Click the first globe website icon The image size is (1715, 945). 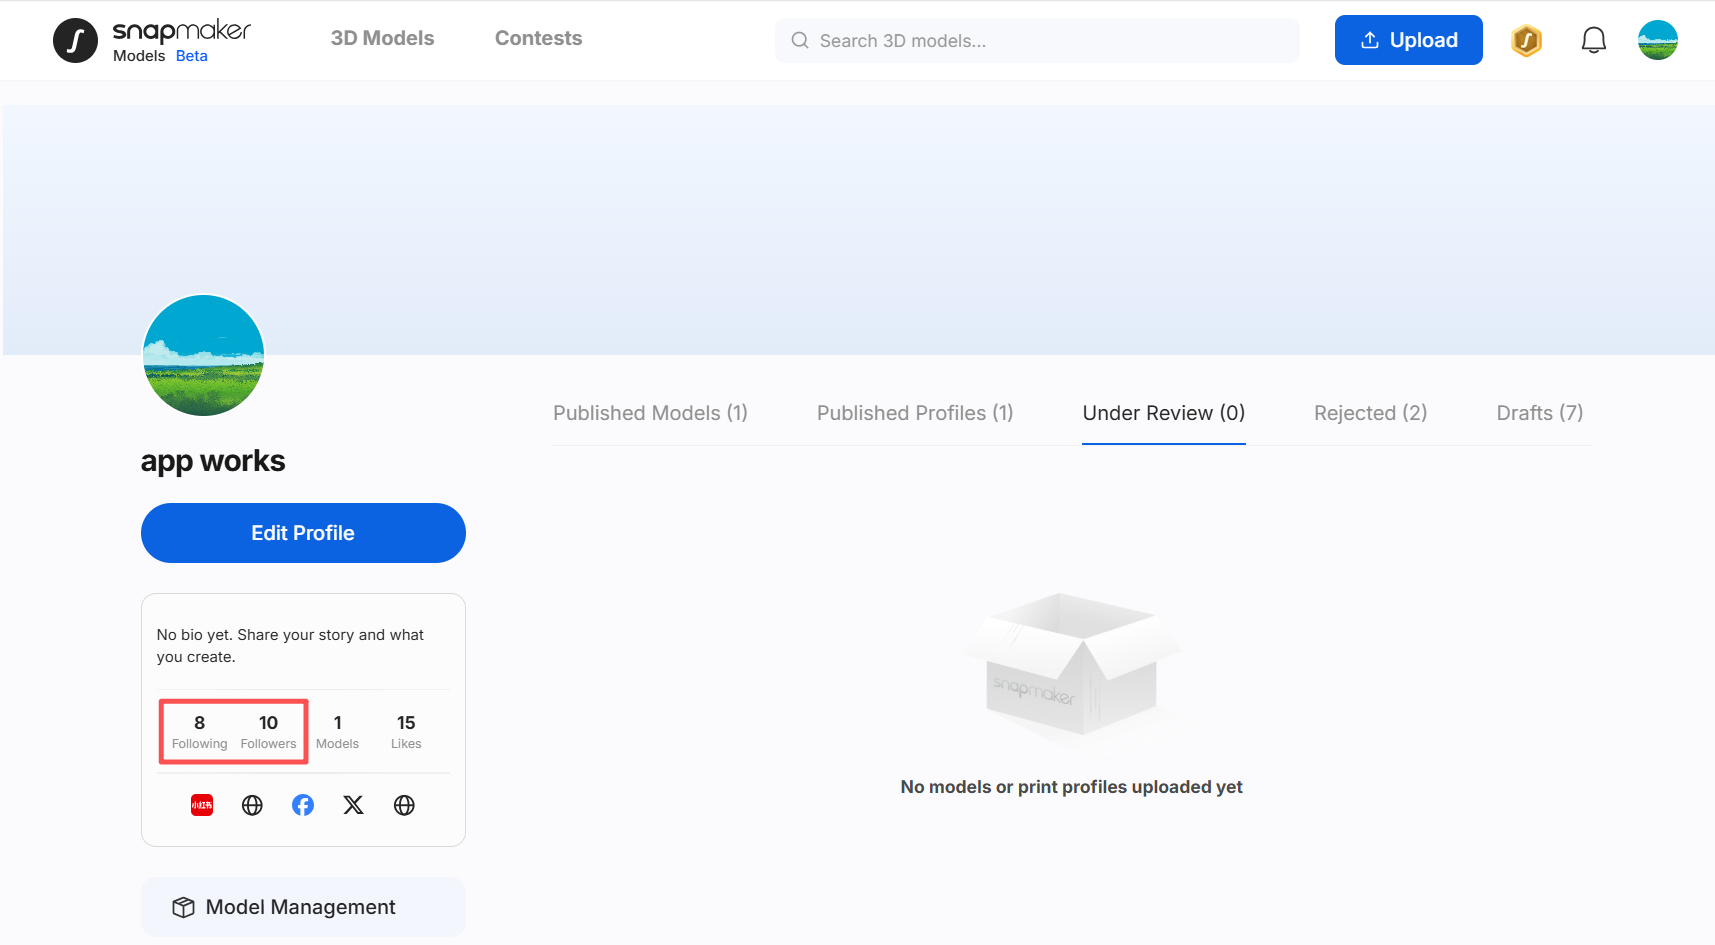[x=252, y=805]
